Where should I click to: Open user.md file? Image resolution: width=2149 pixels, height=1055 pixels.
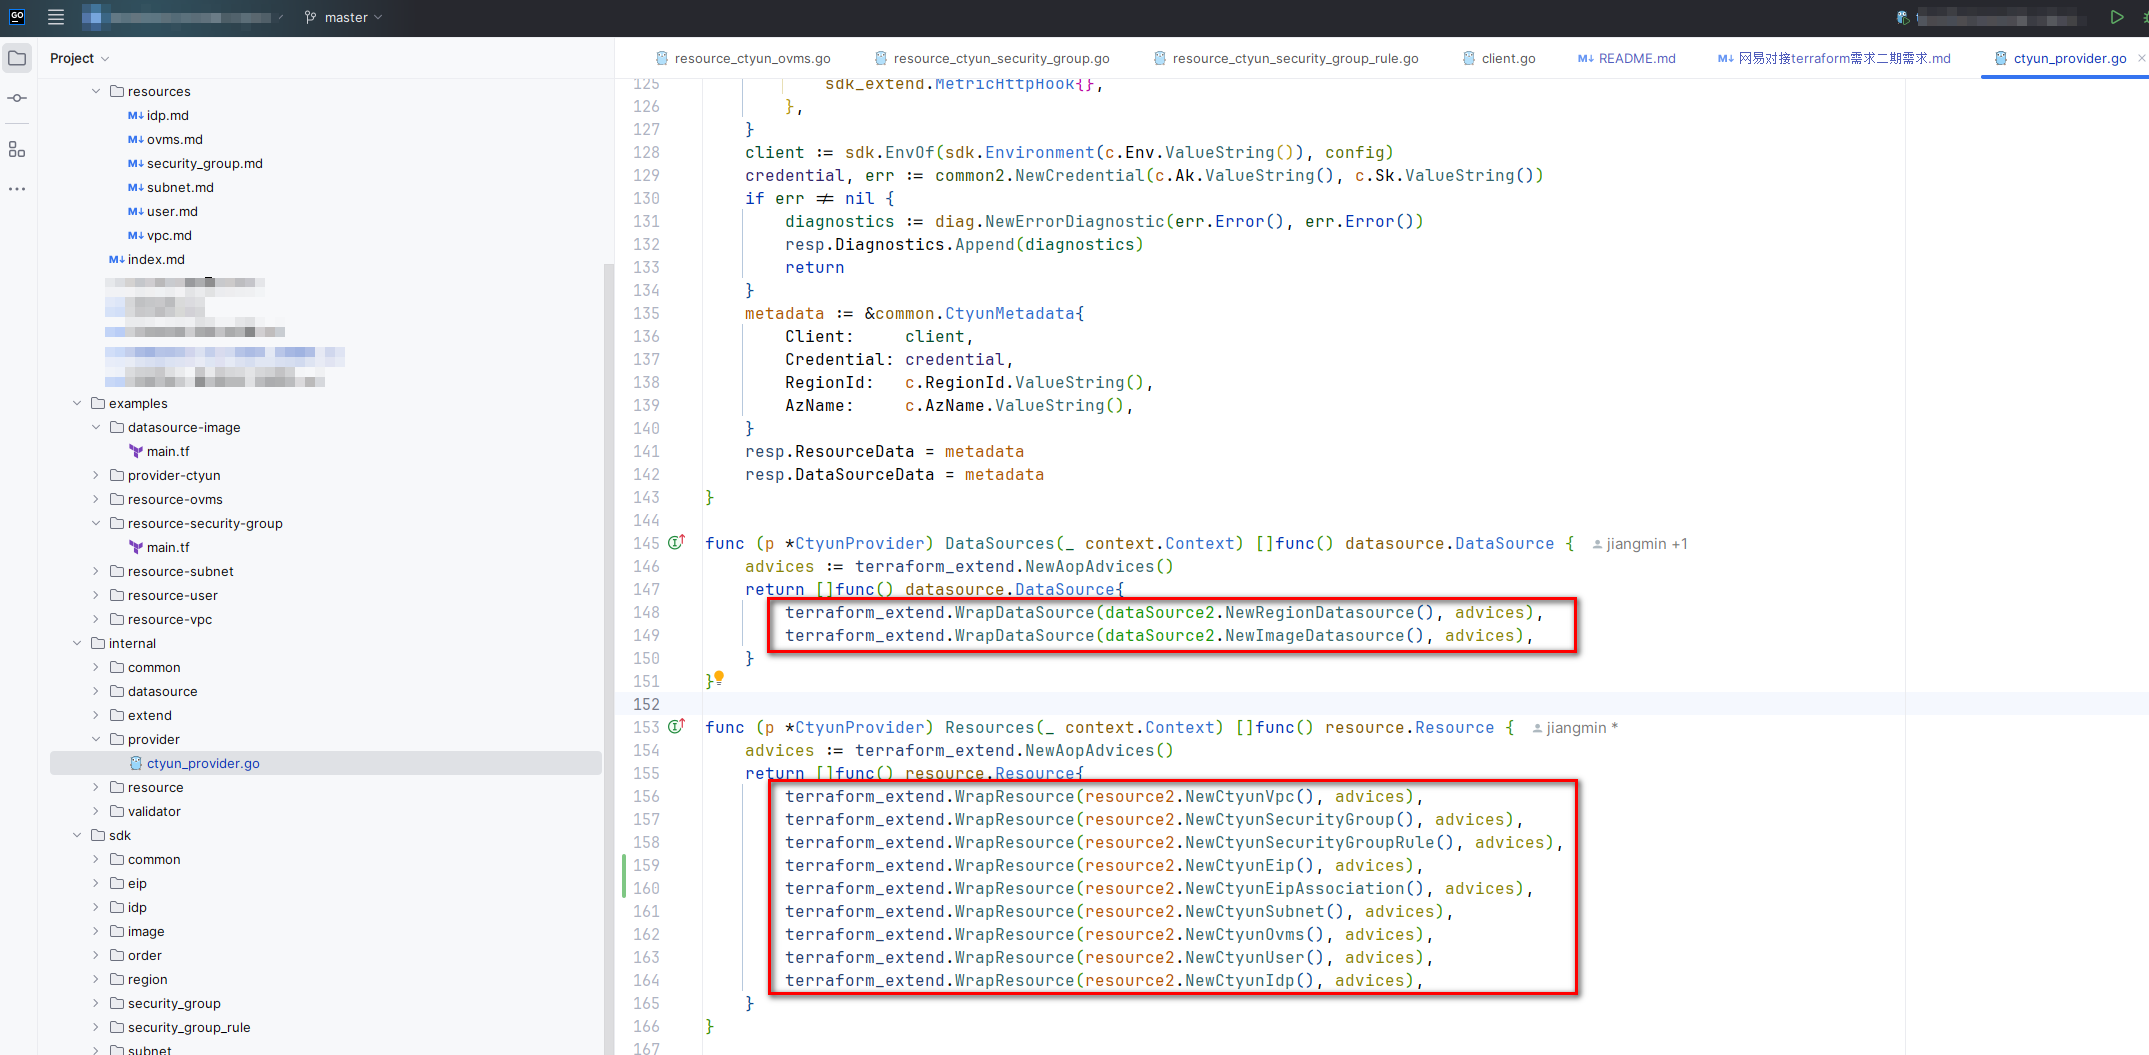(172, 211)
